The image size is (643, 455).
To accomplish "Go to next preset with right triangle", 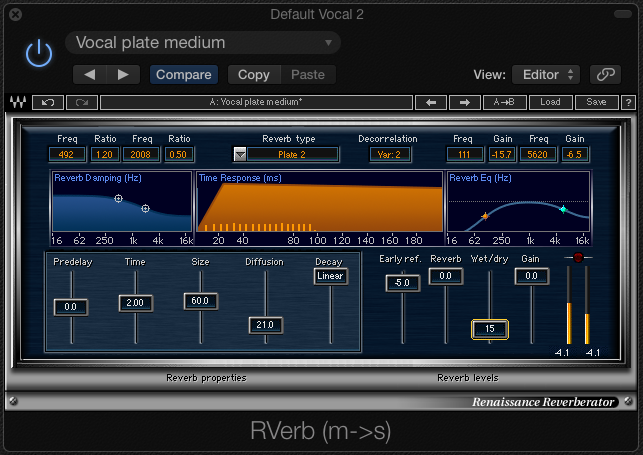I will [123, 75].
